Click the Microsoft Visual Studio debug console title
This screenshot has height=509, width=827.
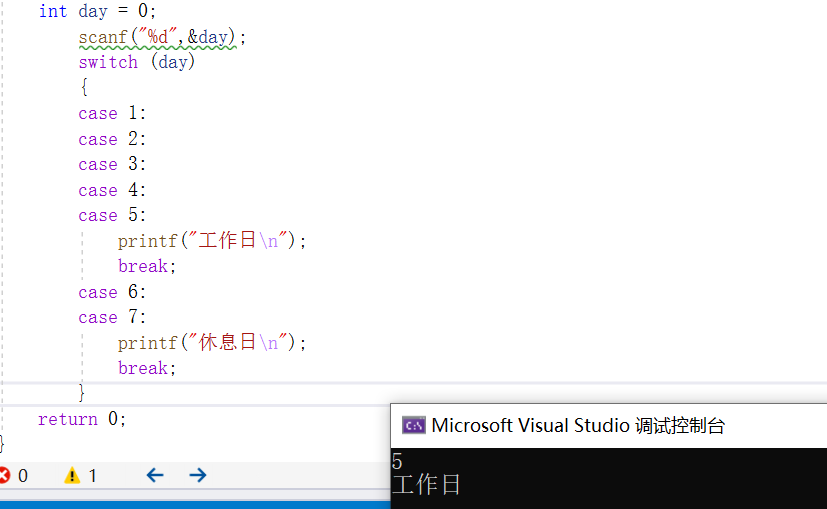pyautogui.click(x=578, y=425)
